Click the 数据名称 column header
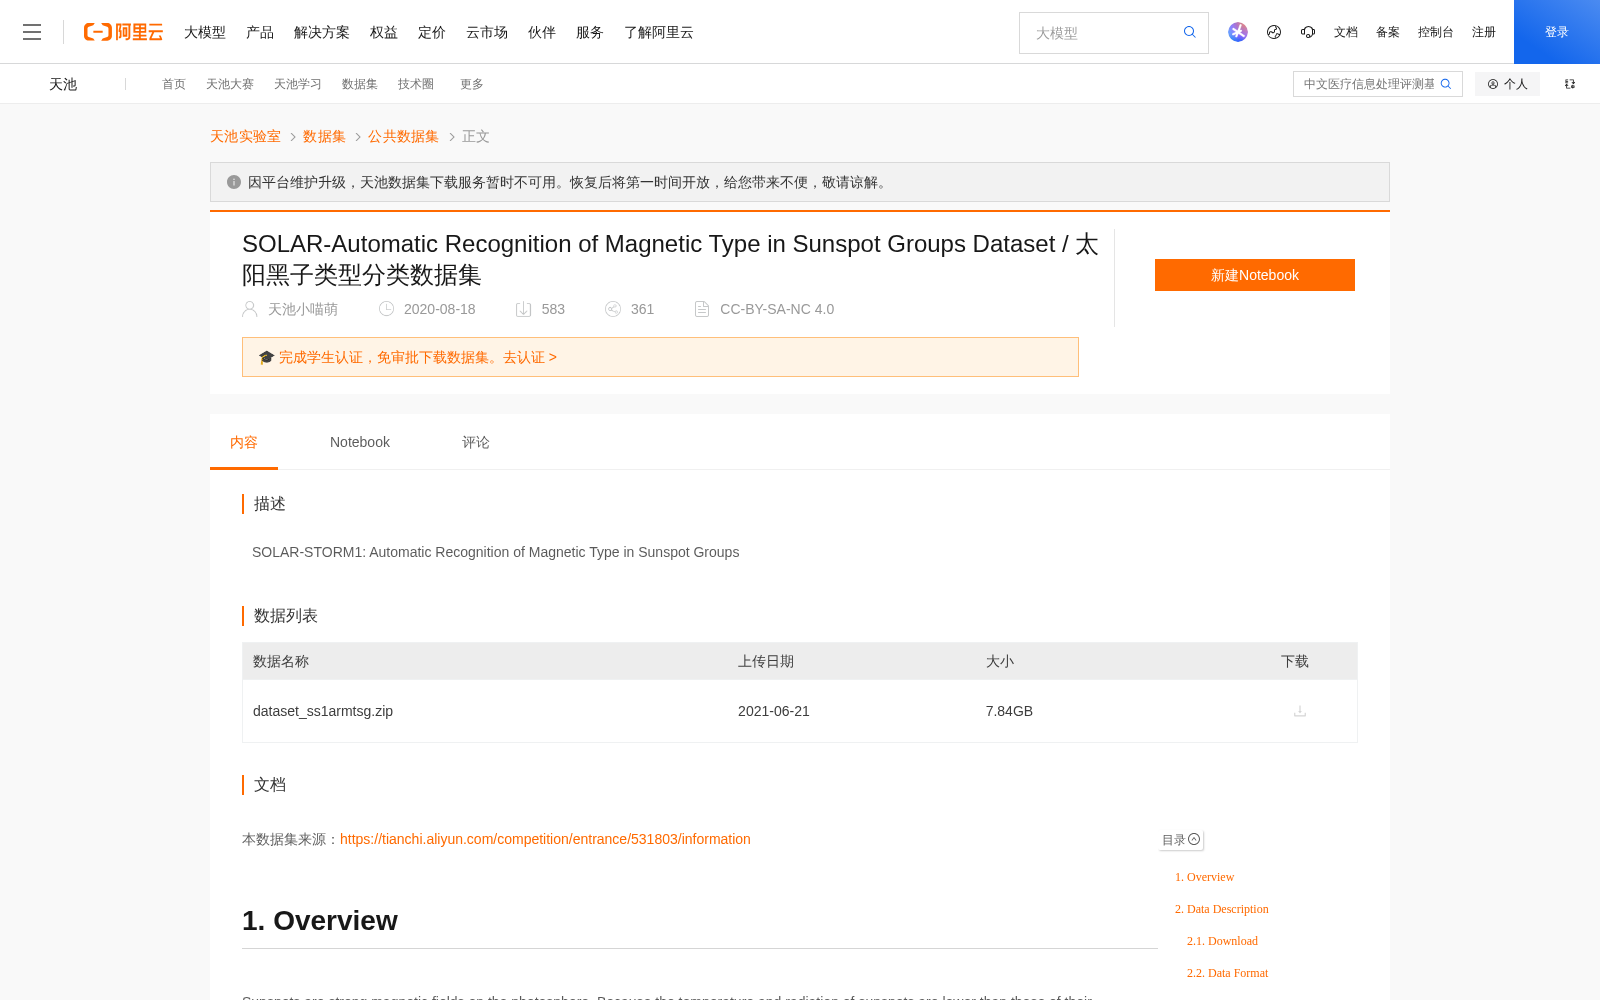The width and height of the screenshot is (1600, 1000). click(281, 661)
